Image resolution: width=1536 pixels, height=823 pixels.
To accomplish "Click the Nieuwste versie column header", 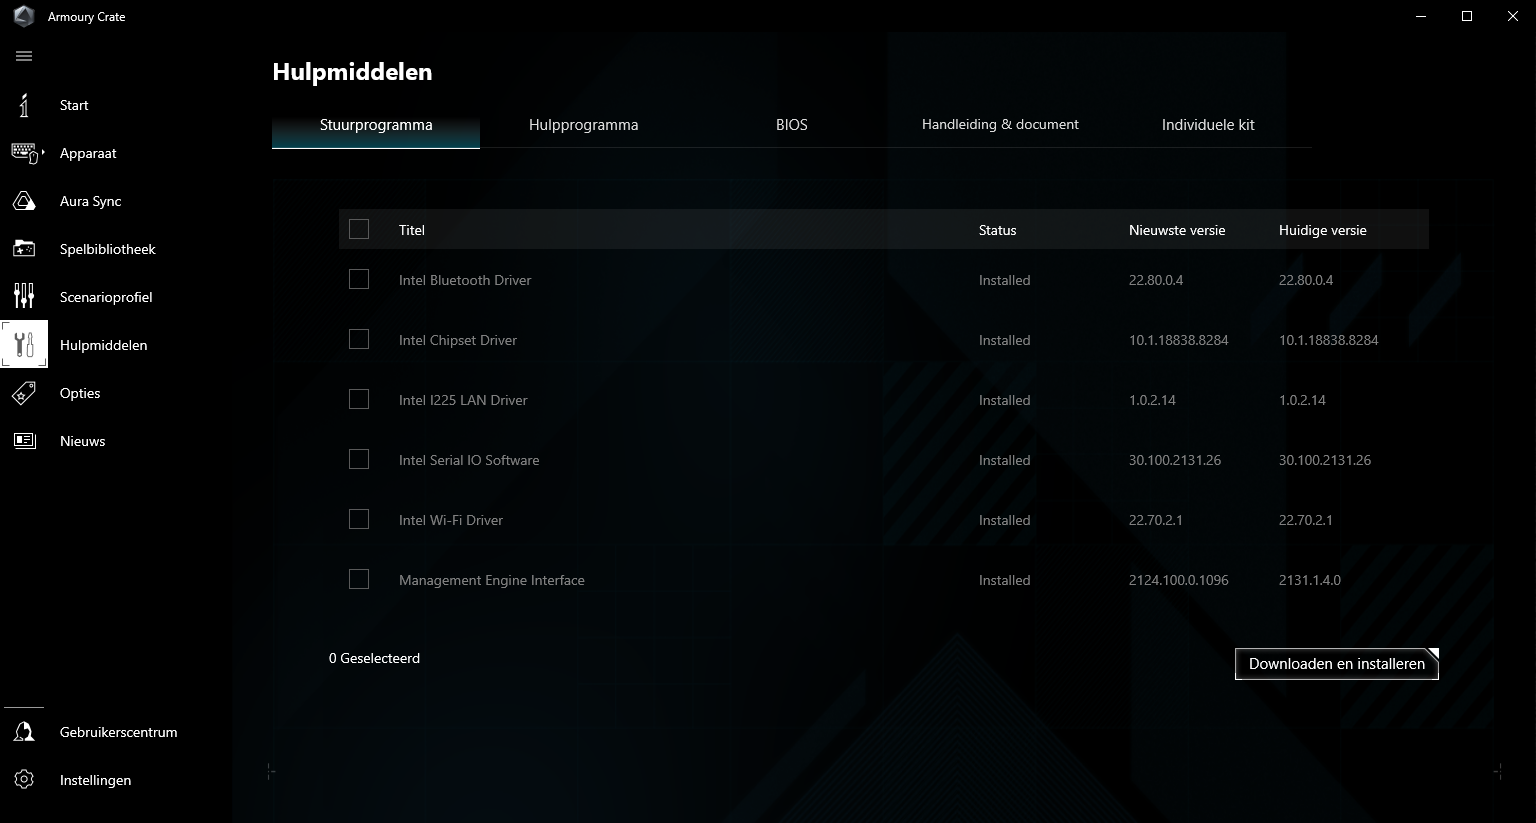I will pos(1177,230).
